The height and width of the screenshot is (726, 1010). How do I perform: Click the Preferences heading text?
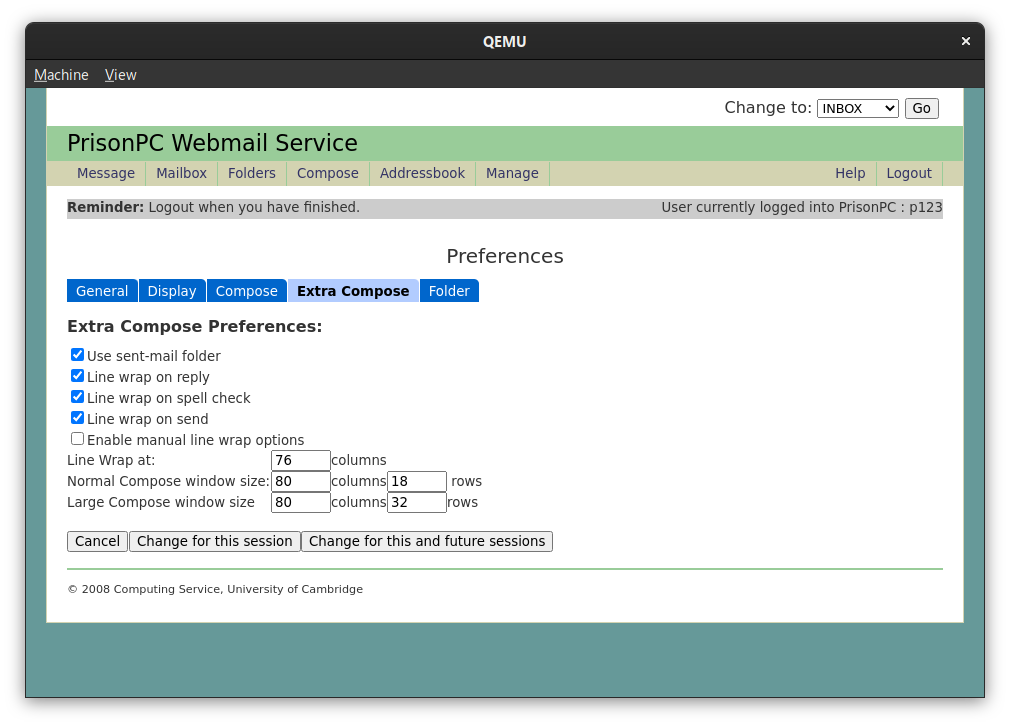[505, 256]
